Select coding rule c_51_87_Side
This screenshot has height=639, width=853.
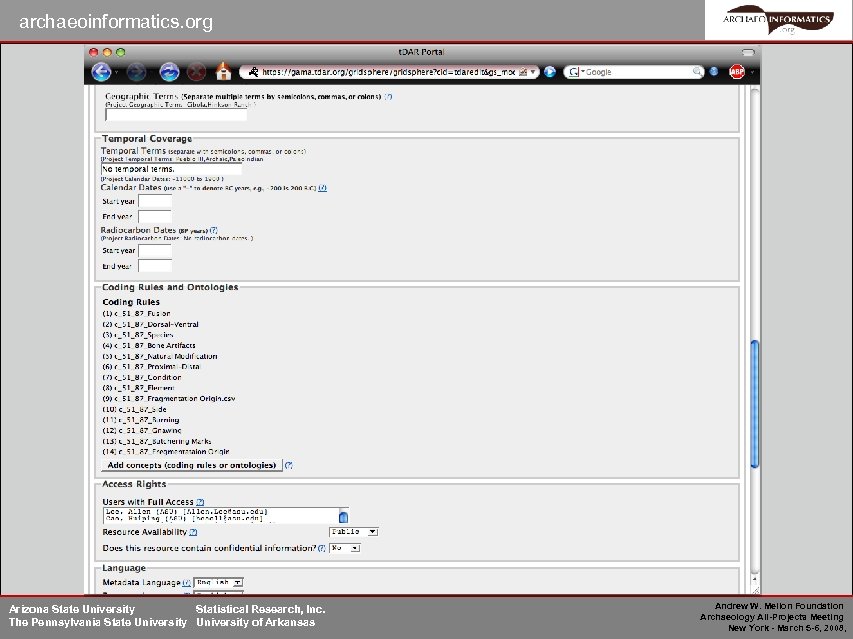(134, 409)
